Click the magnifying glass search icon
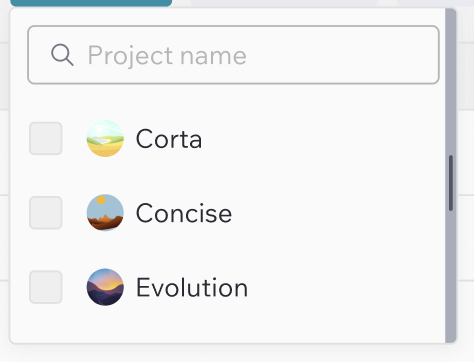The height and width of the screenshot is (362, 474). [62, 55]
